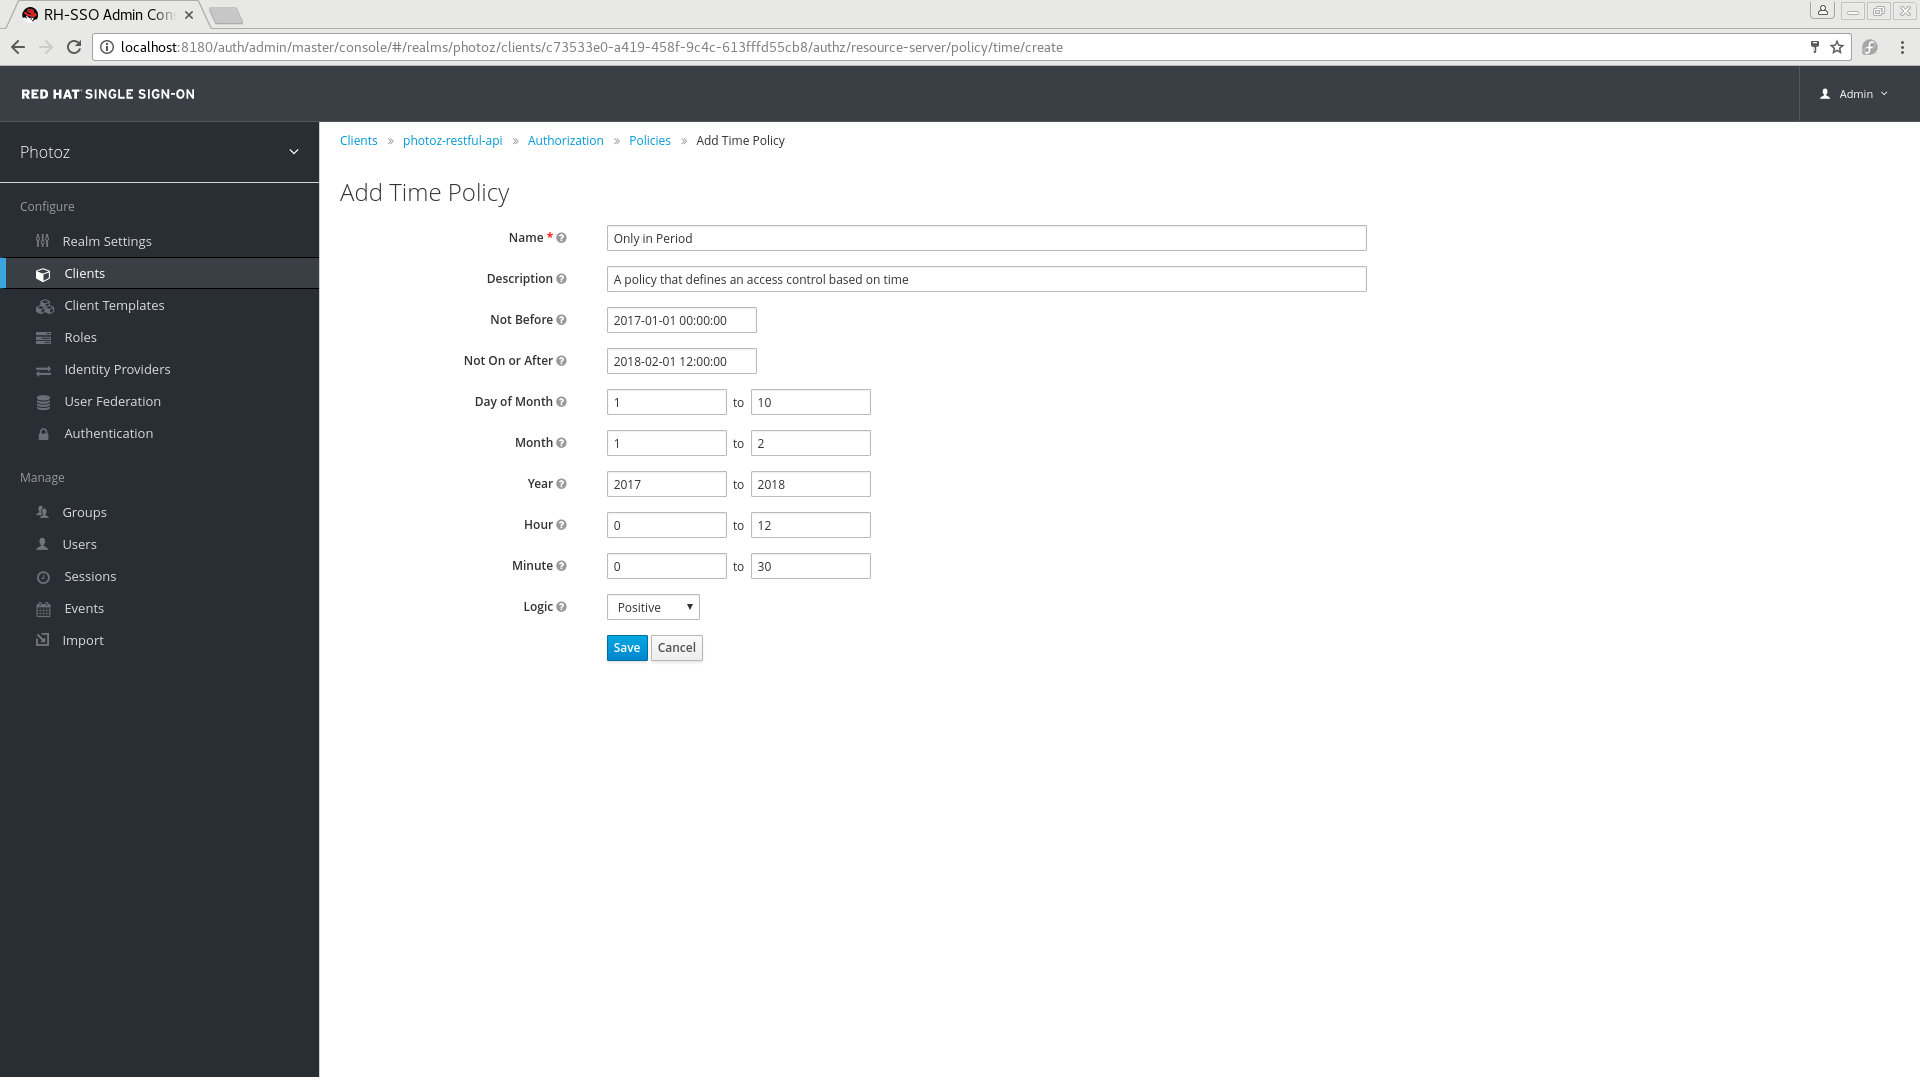Viewport: 1920px width, 1080px height.
Task: Click the Realm Settings icon
Action: (x=42, y=240)
